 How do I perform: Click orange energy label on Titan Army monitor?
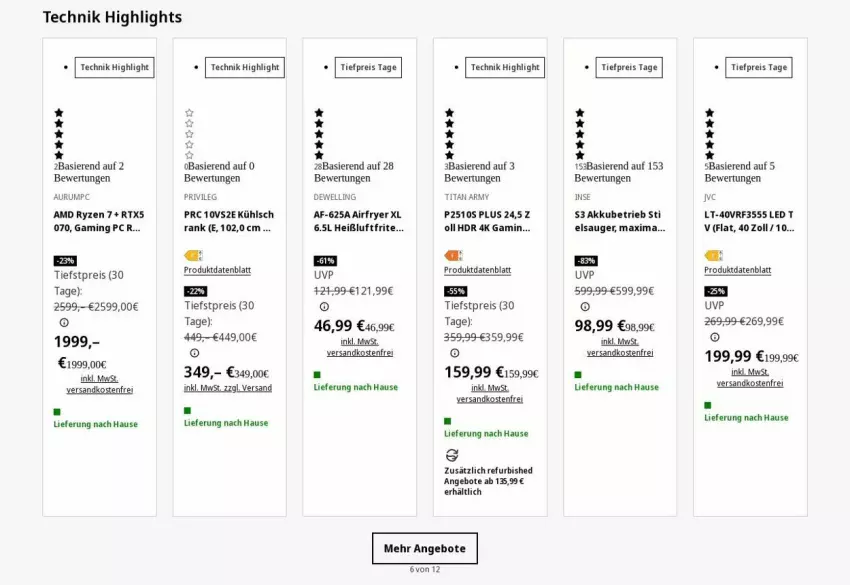pos(453,256)
